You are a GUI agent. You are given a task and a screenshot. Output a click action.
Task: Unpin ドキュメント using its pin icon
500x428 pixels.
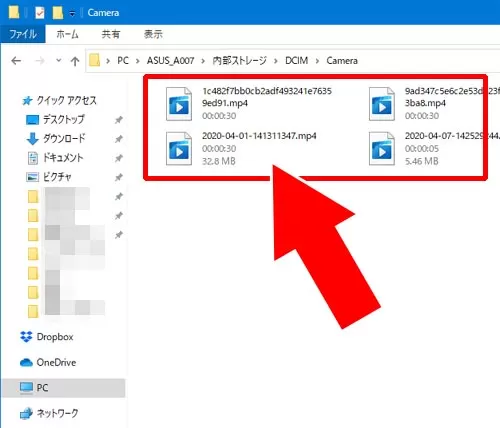tap(119, 158)
